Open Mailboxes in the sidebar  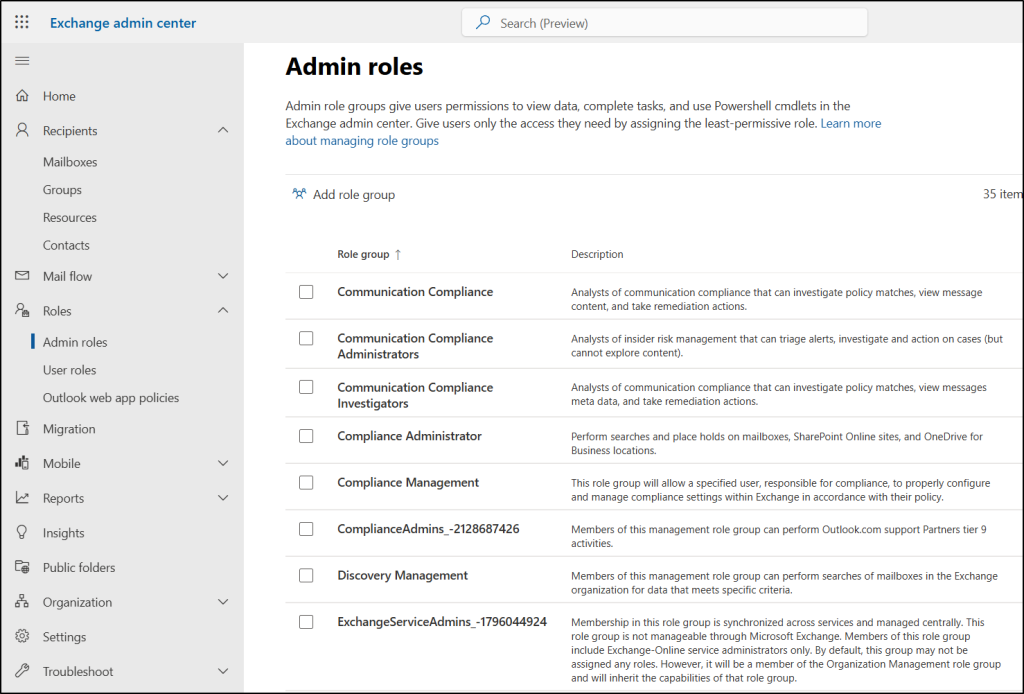(x=70, y=162)
